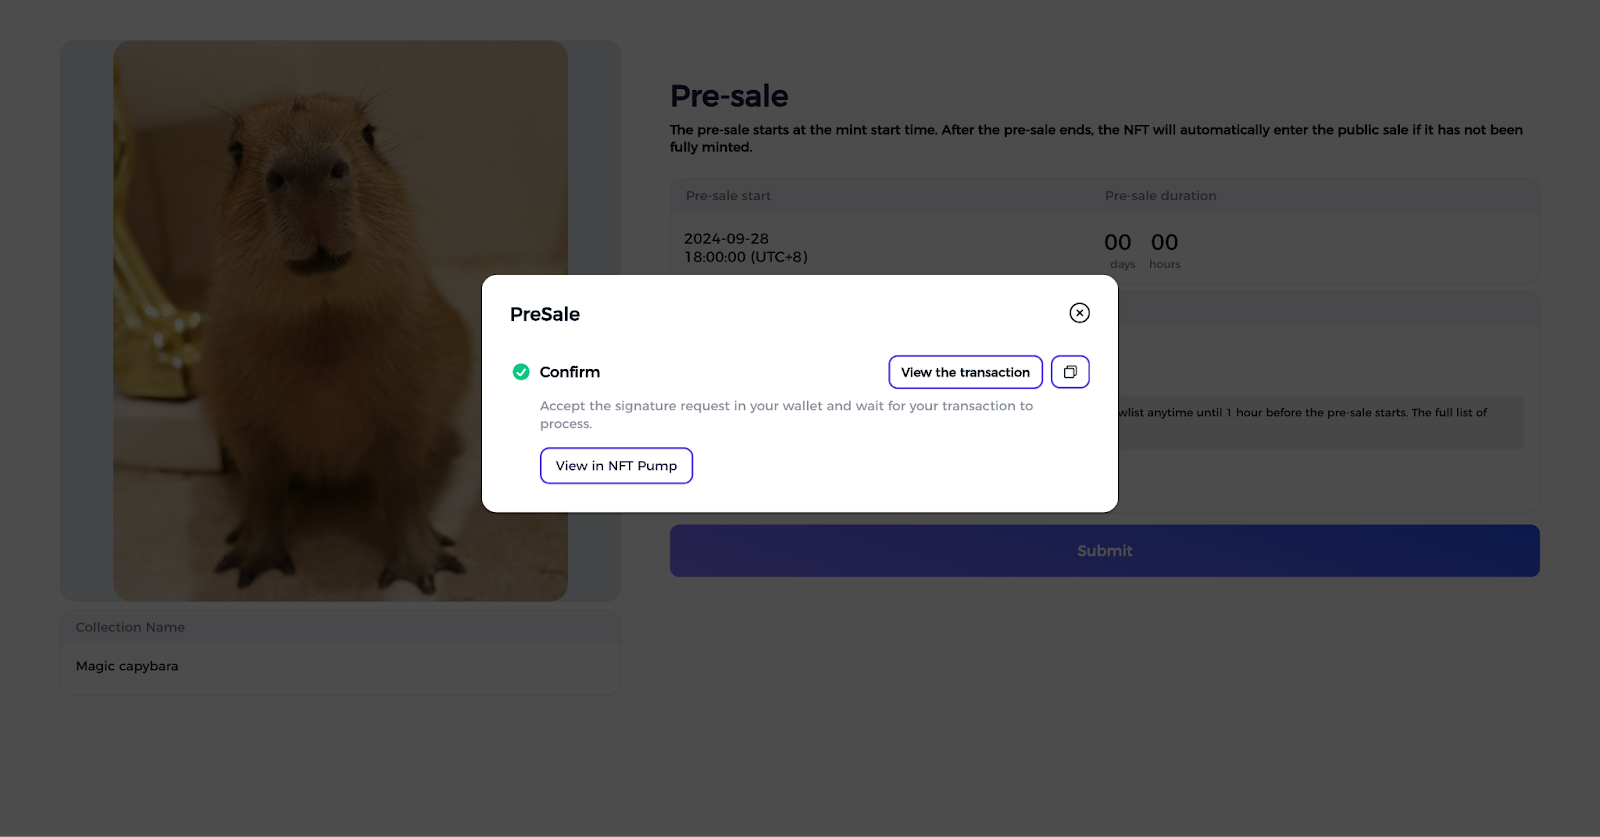Screen dimensions: 1600x837
Task: Click the days duration counter
Action: point(1119,250)
